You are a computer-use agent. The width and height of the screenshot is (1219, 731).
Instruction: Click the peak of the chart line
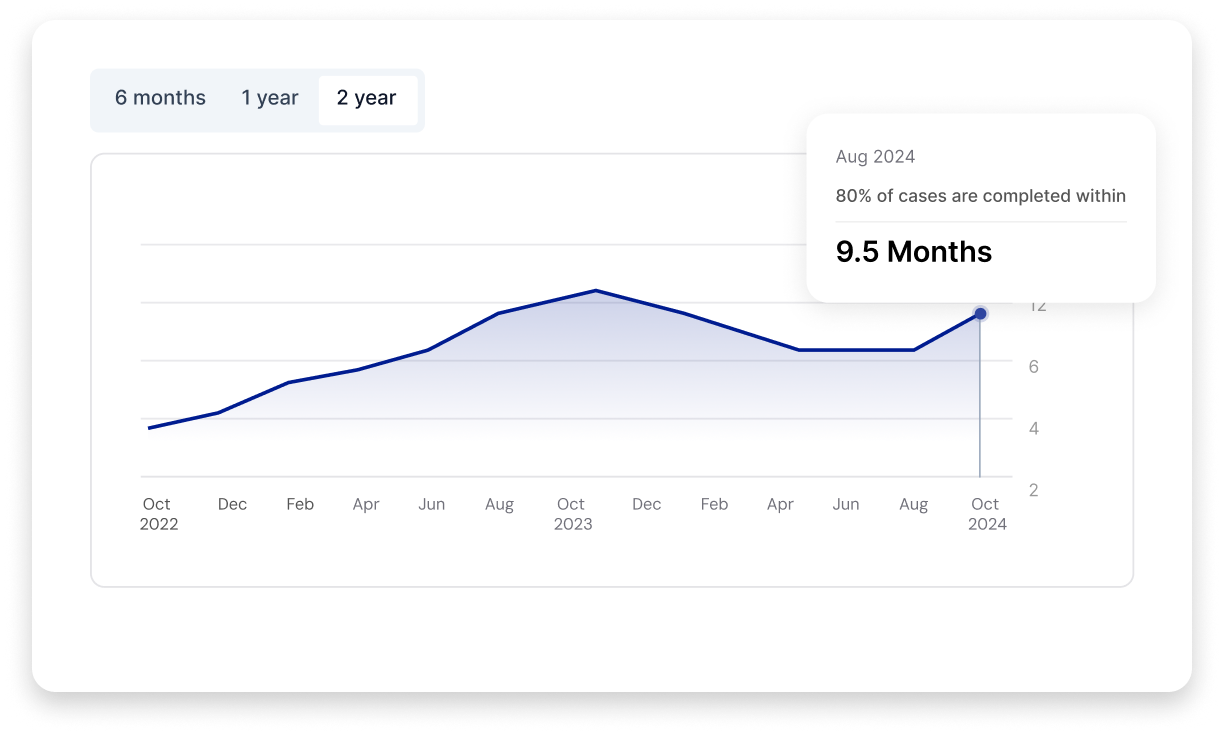click(x=596, y=291)
